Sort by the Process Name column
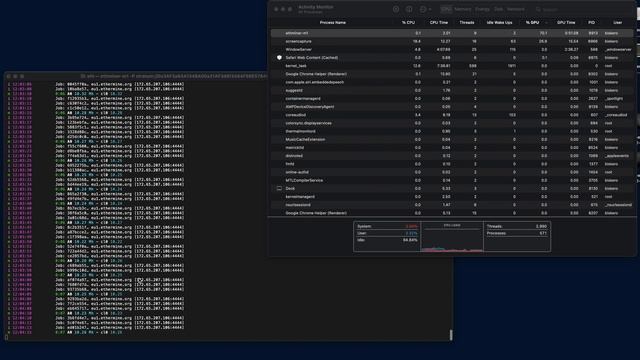This screenshot has width=640, height=360. coord(333,22)
